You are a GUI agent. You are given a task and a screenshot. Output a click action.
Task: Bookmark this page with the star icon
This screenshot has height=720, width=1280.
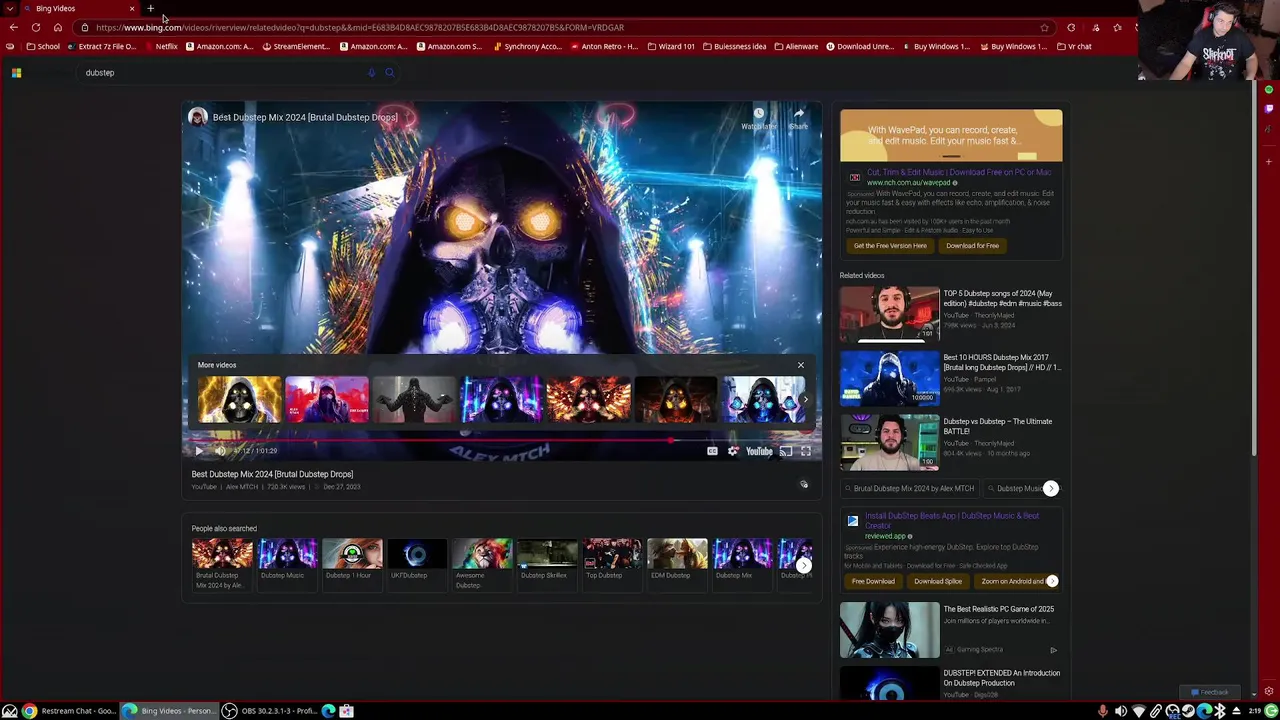pyautogui.click(x=1045, y=27)
